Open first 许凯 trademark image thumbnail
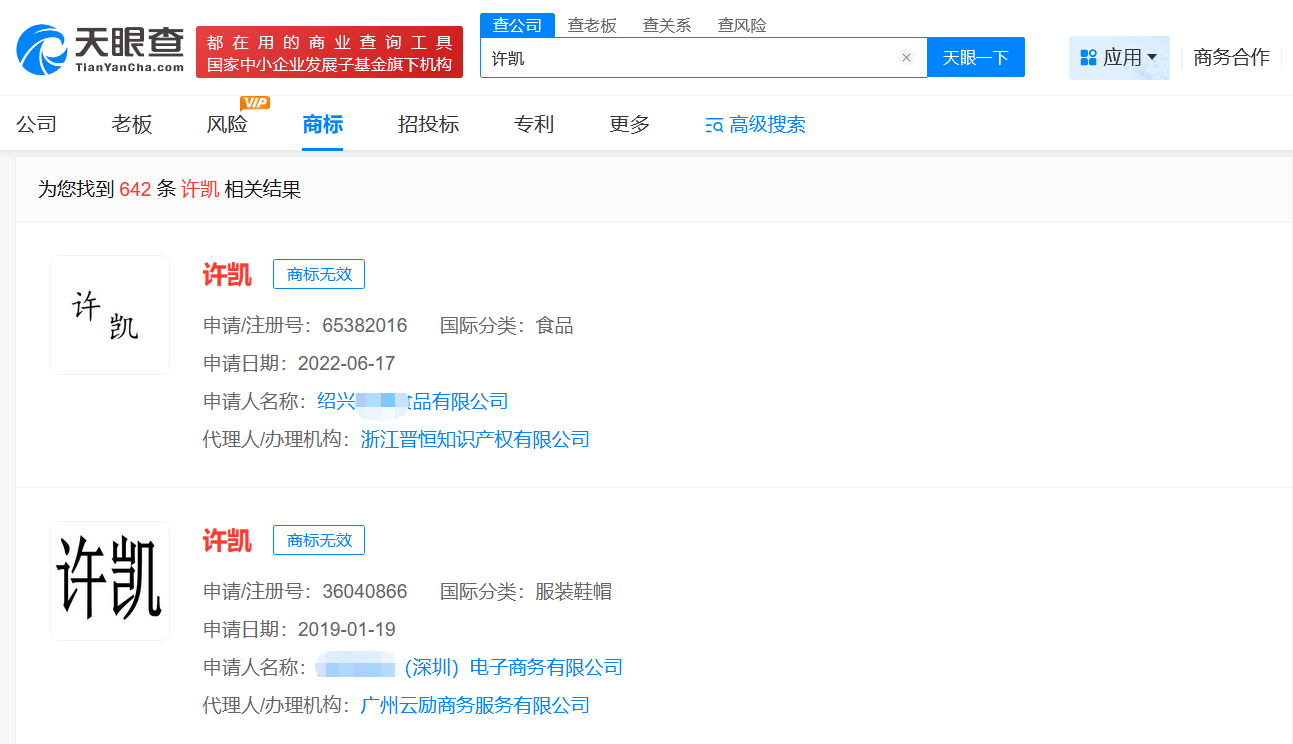 (110, 315)
